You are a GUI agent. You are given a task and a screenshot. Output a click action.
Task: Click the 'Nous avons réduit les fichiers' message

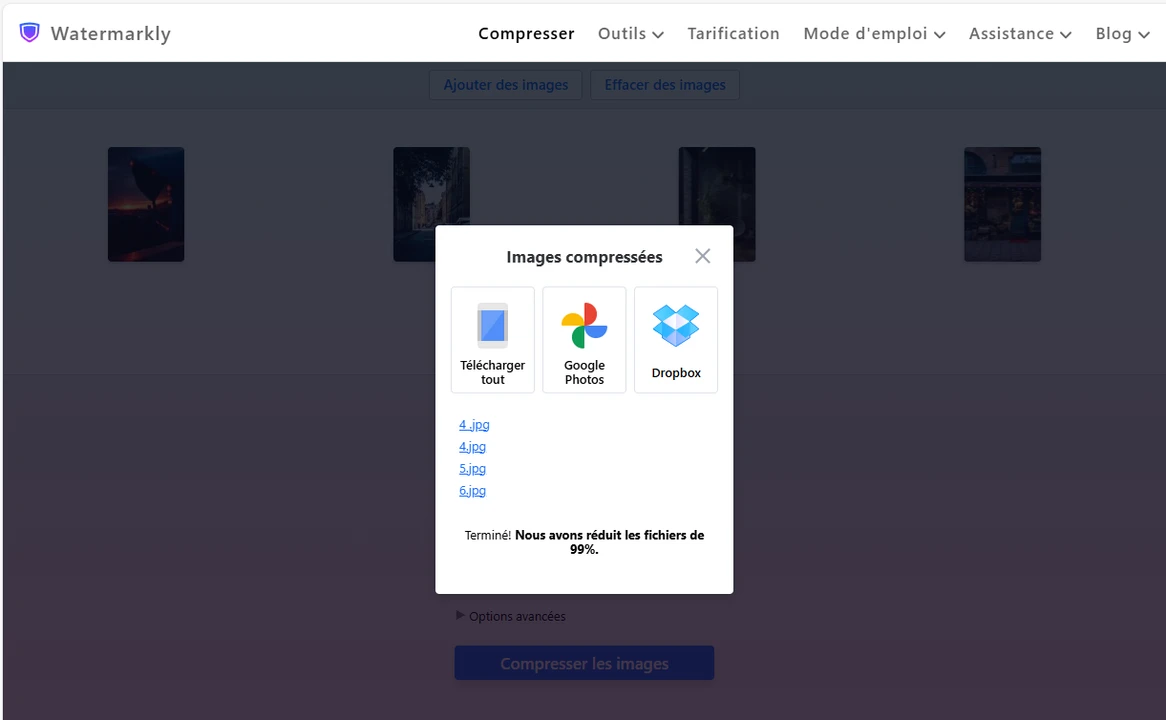(609, 542)
